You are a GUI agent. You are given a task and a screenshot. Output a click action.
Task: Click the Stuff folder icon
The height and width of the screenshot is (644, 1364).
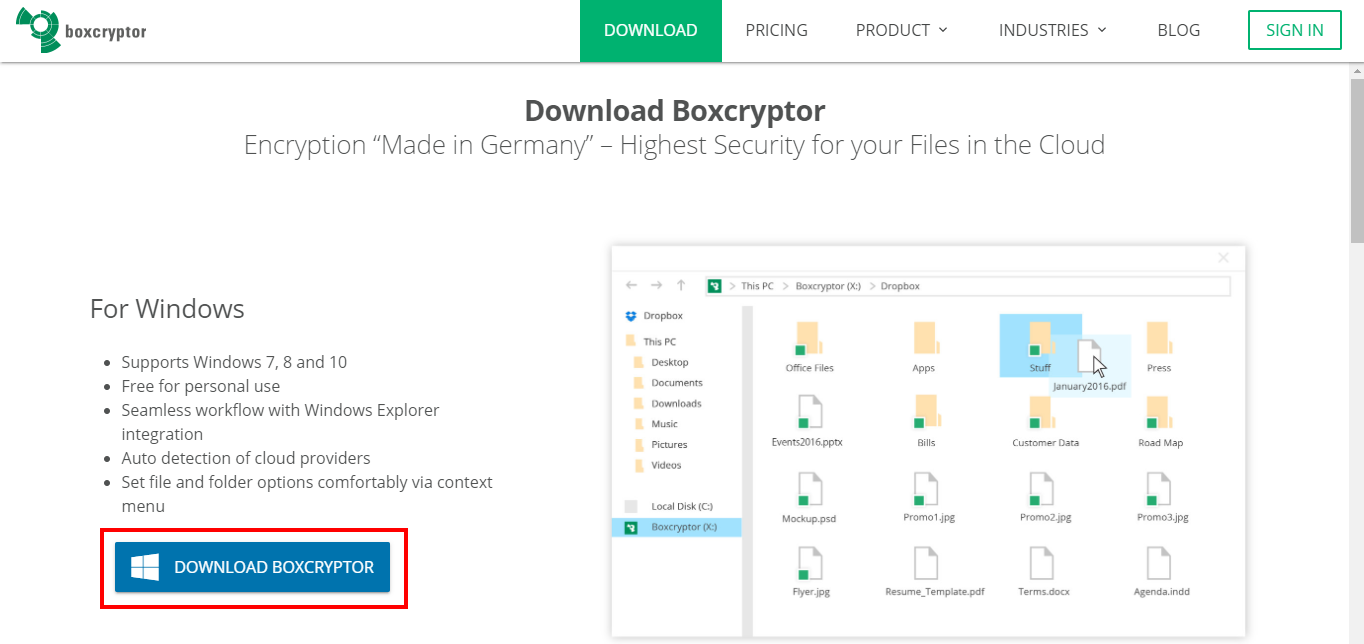1040,339
